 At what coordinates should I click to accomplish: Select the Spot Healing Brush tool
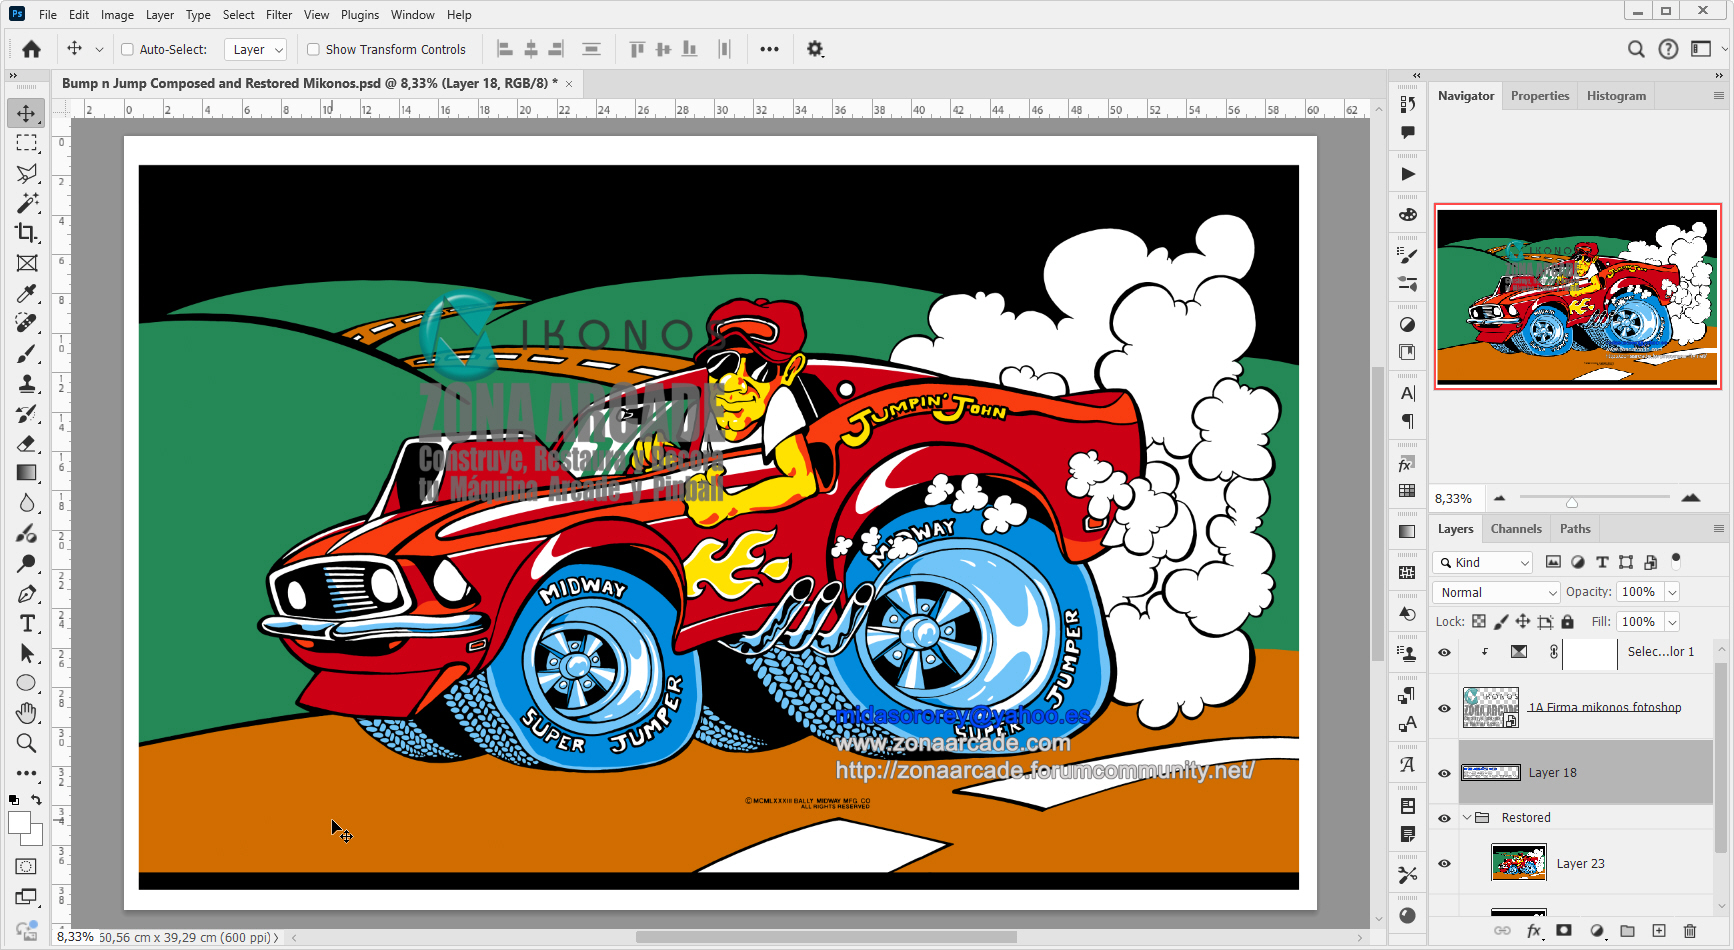click(x=27, y=323)
